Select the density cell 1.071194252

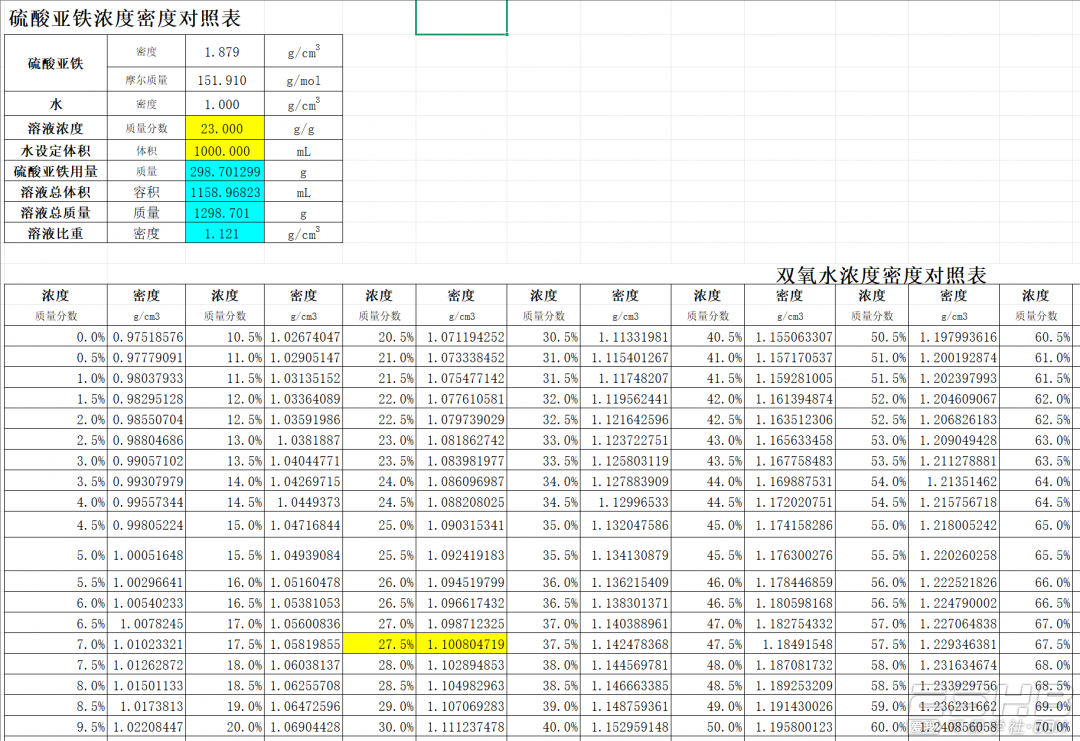461,337
